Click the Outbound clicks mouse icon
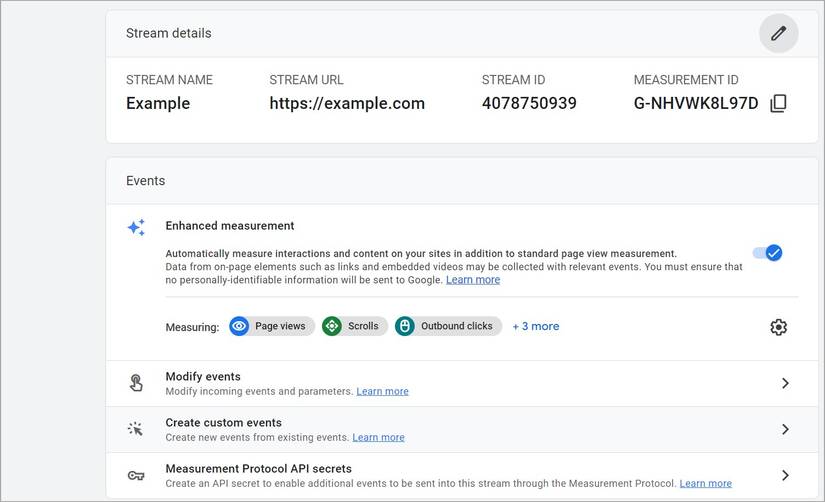 click(x=405, y=326)
